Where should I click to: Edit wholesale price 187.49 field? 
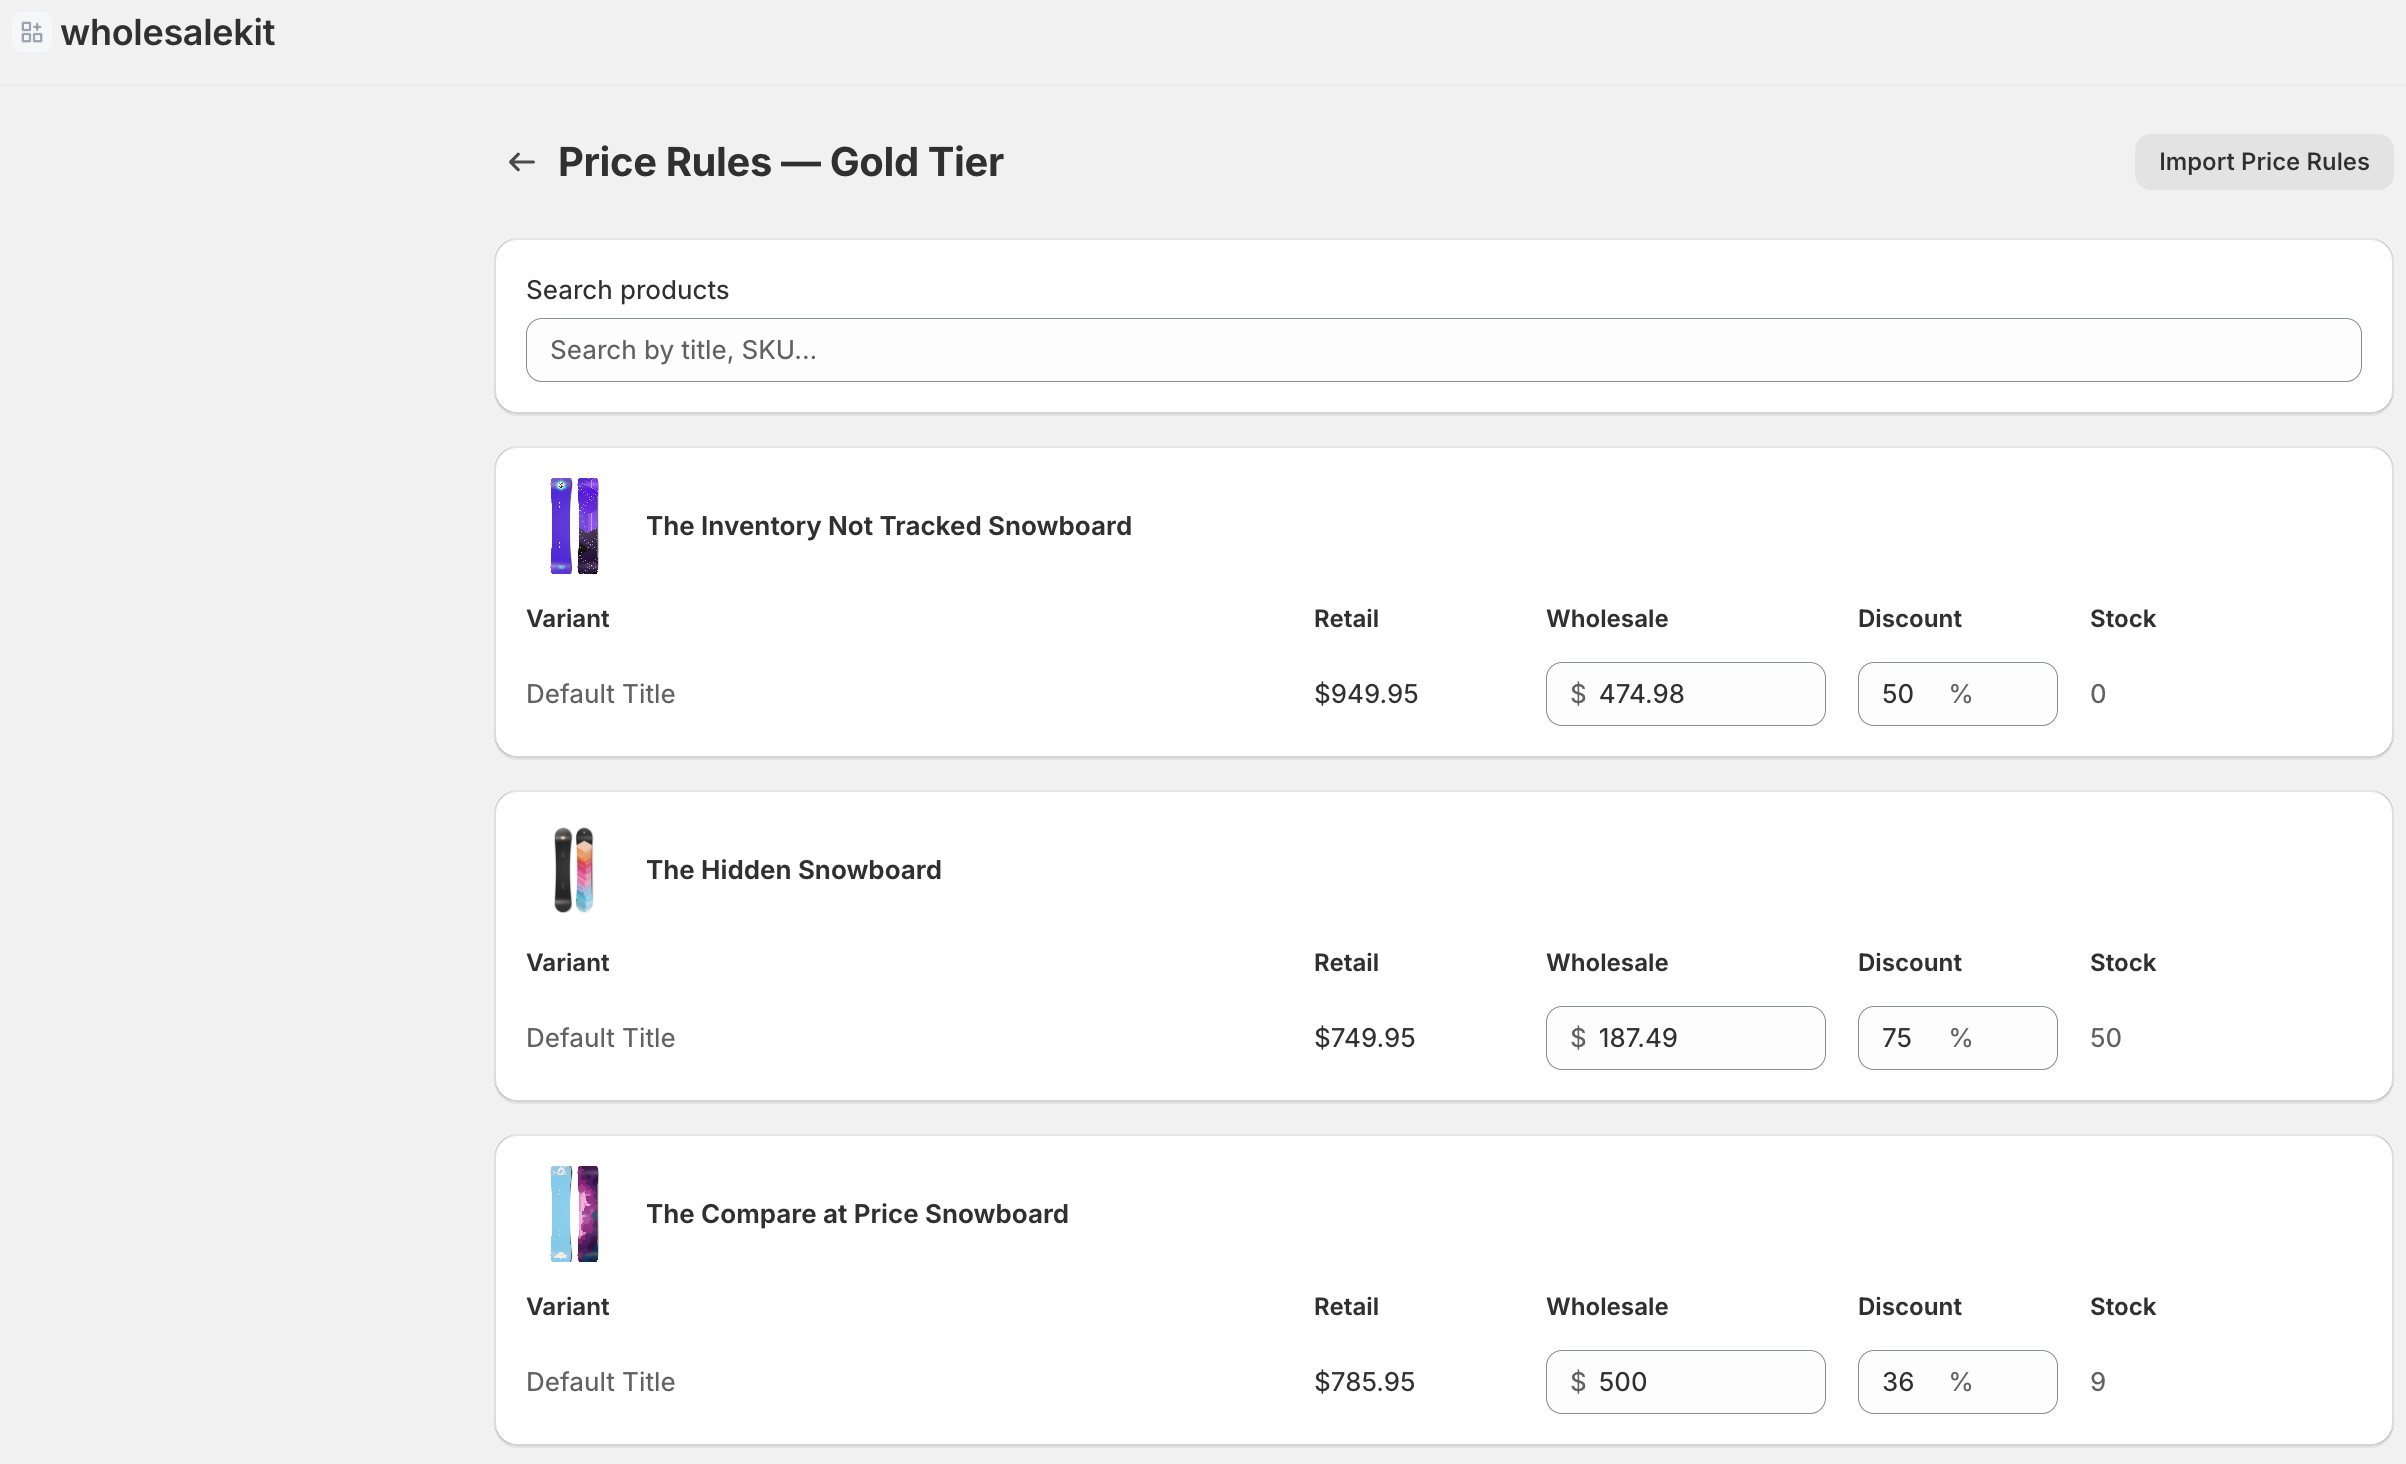coord(1685,1038)
